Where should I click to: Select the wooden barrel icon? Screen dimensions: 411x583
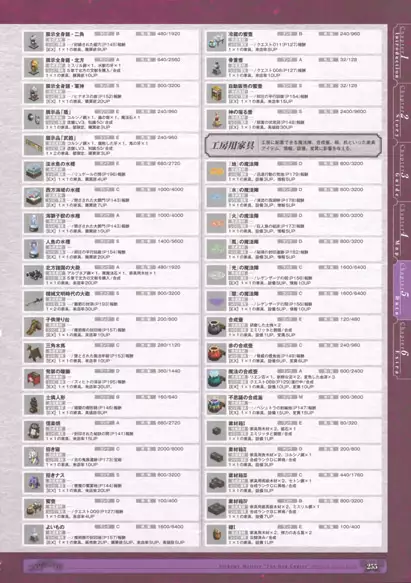tap(216, 535)
